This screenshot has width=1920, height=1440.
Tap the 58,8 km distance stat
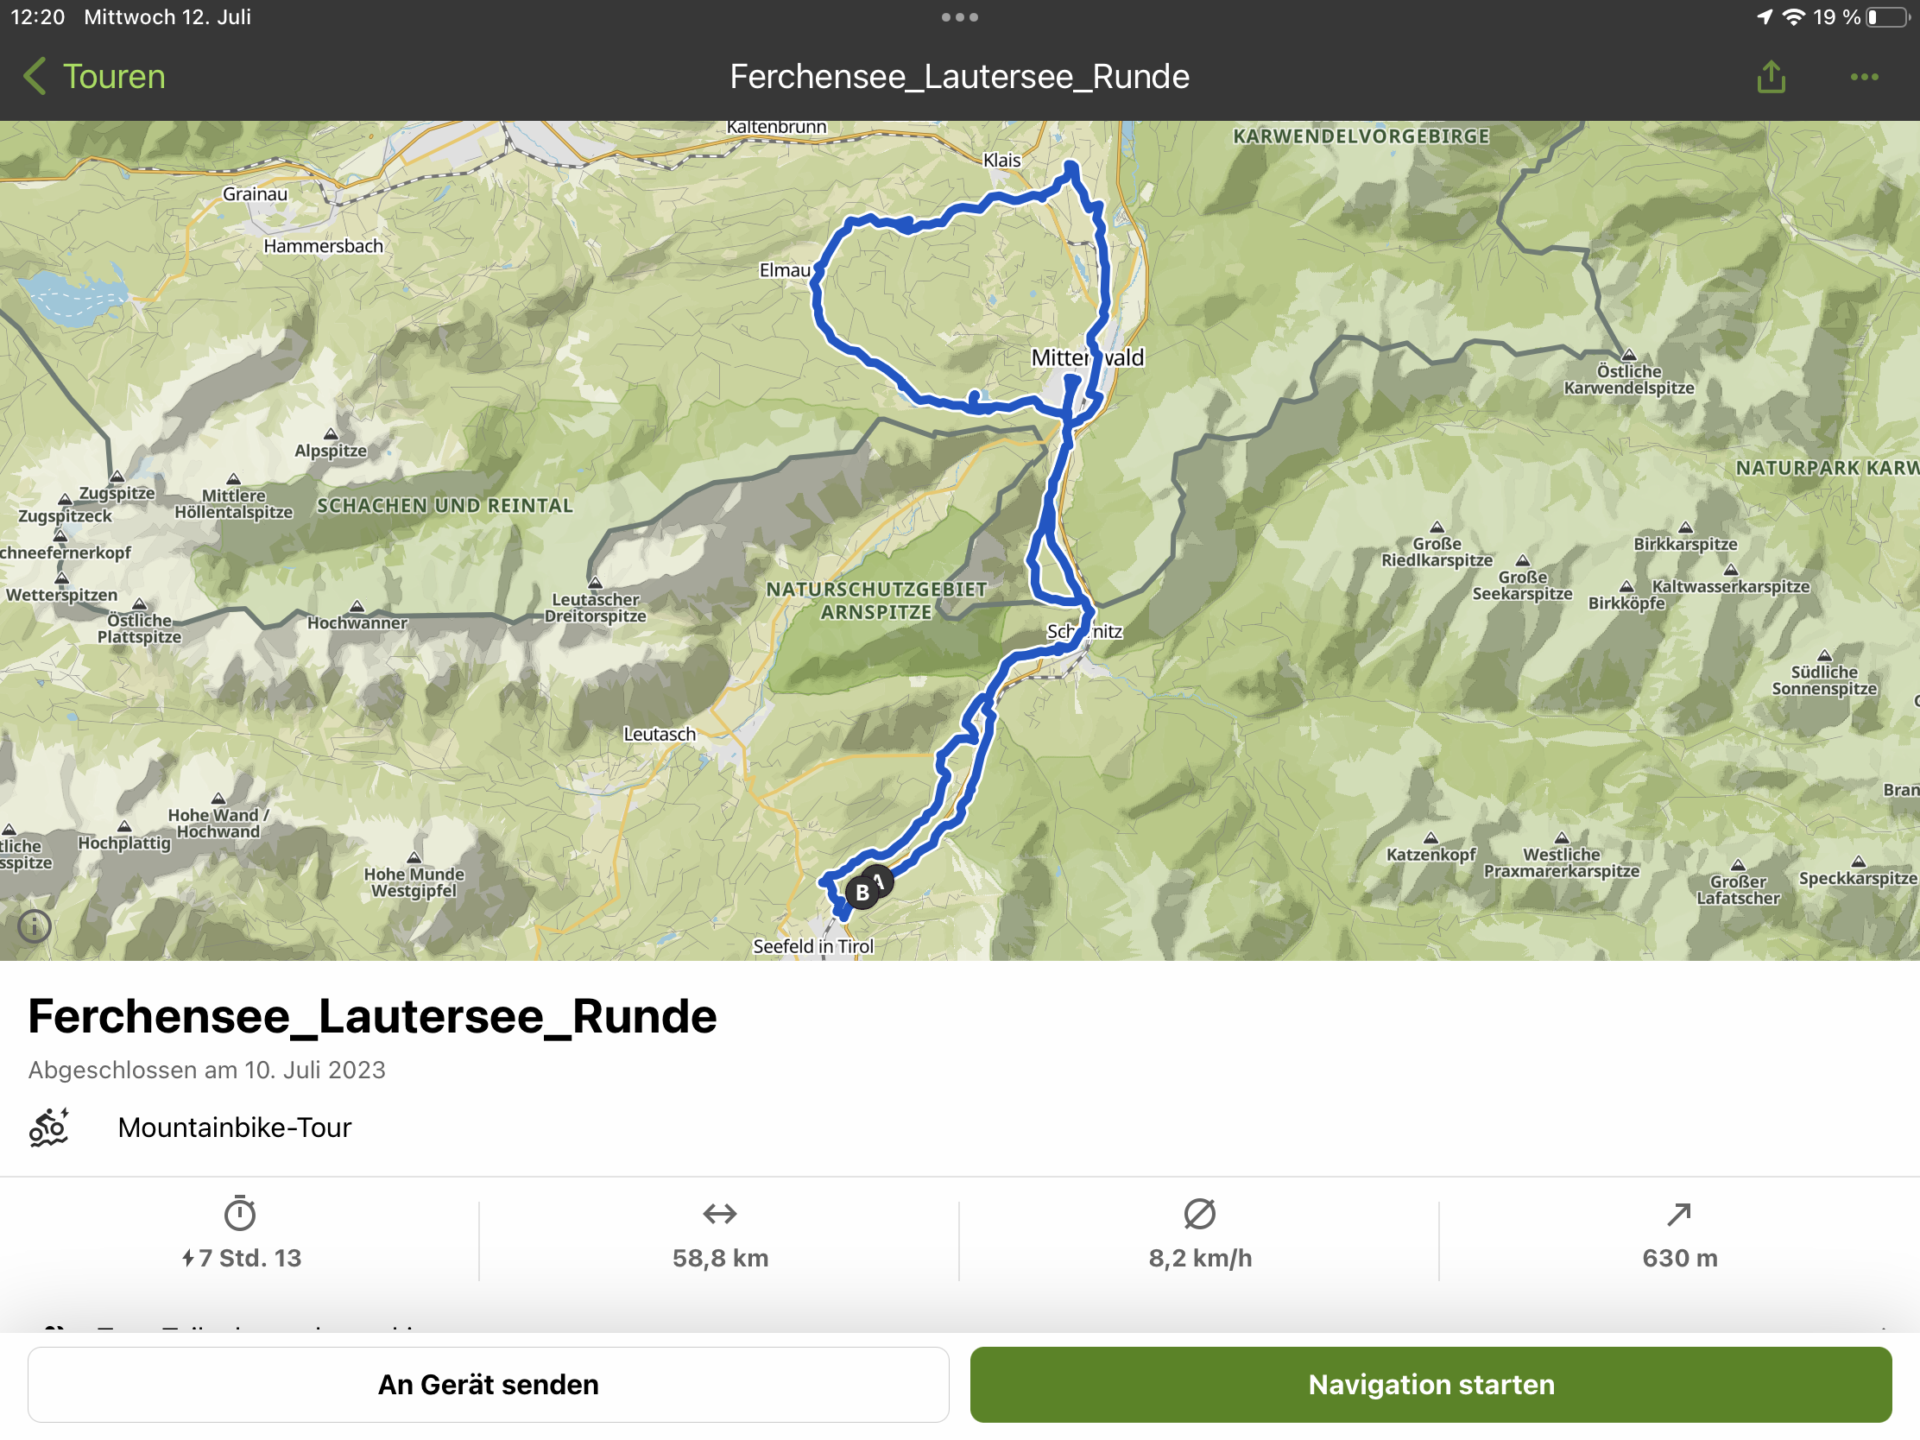720,1258
